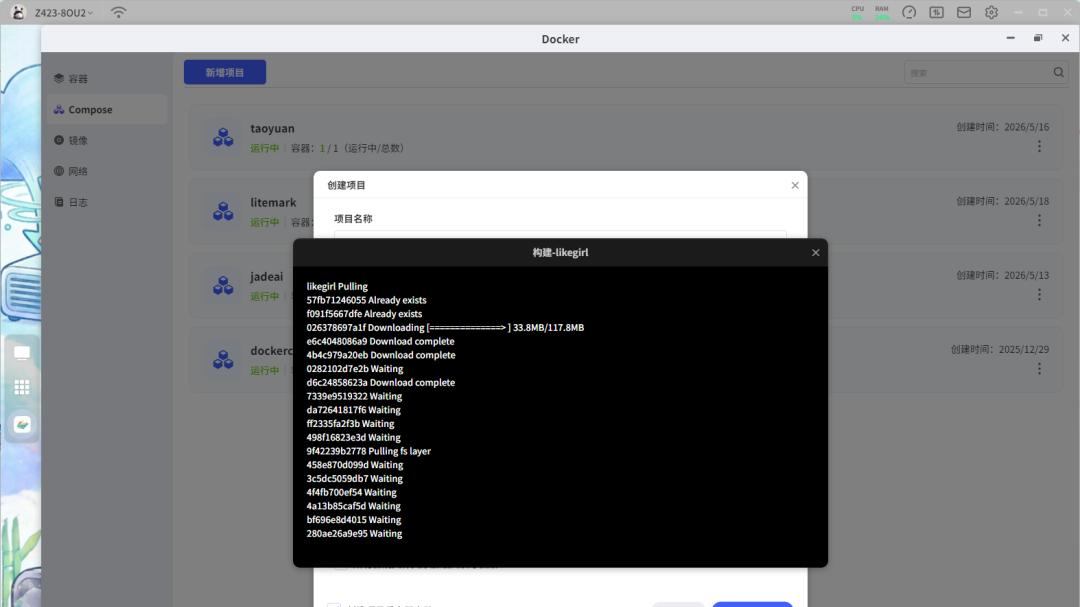Image resolution: width=1080 pixels, height=607 pixels.
Task: Open the taoyuan project name
Action: pyautogui.click(x=272, y=128)
